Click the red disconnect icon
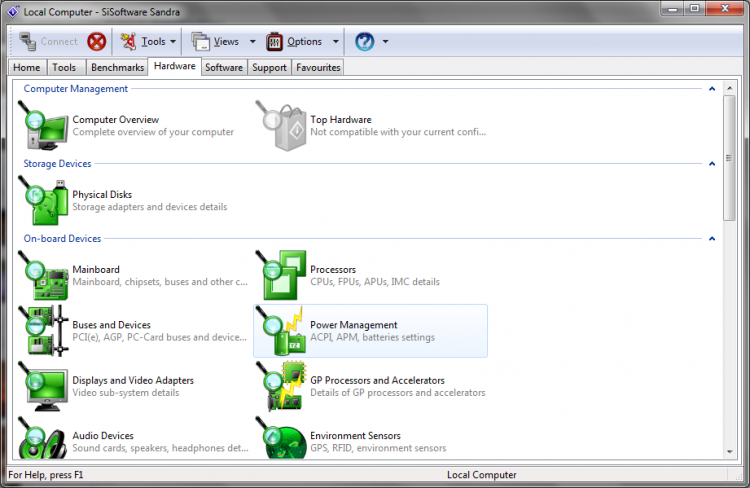The height and width of the screenshot is (488, 750). coord(97,42)
